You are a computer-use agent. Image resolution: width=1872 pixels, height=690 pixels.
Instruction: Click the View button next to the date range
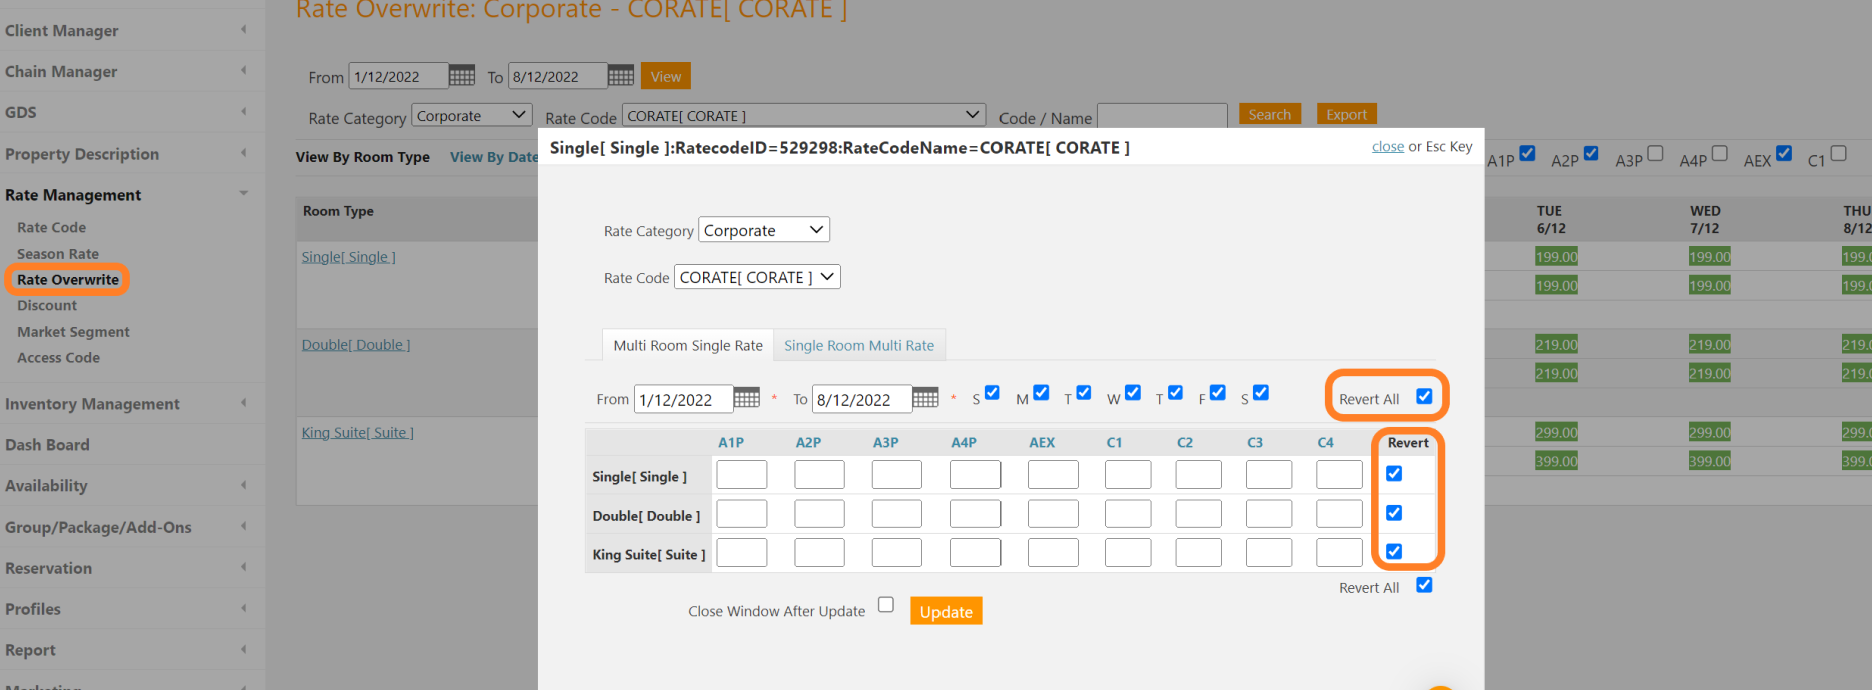[666, 76]
